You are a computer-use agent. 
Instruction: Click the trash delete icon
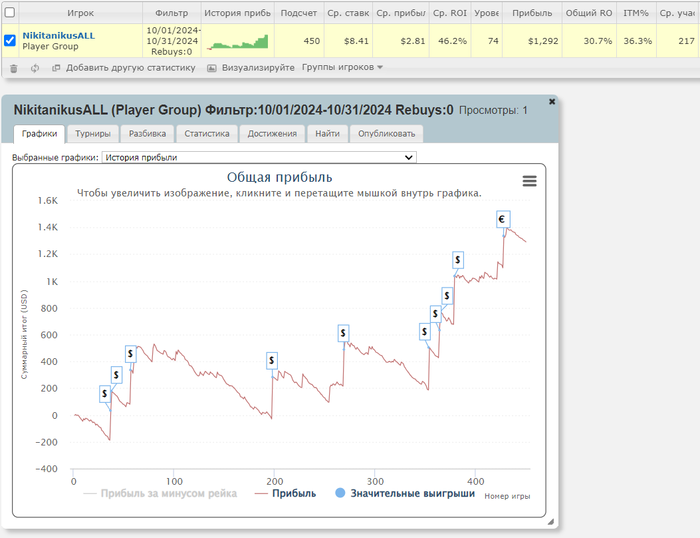click(14, 68)
